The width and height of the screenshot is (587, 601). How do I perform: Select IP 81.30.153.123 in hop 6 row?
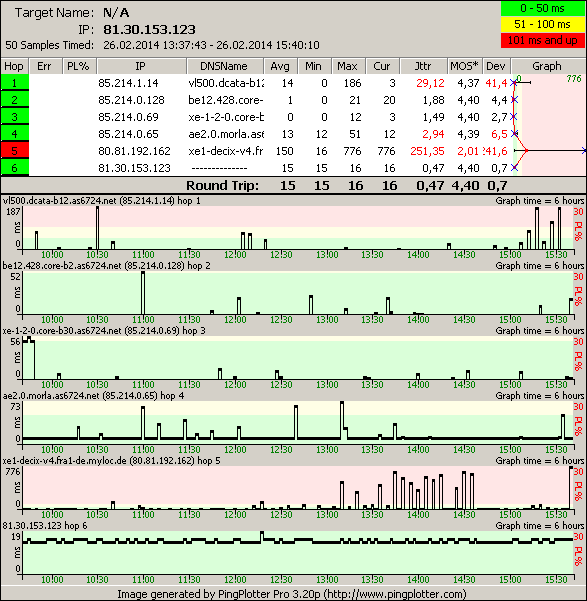pos(134,168)
